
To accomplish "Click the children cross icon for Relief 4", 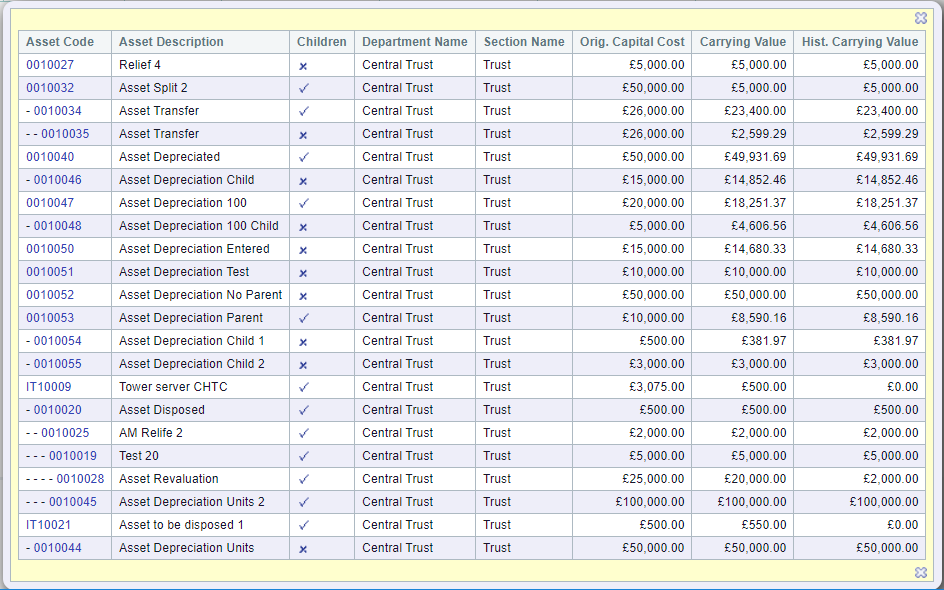I will click(x=303, y=66).
